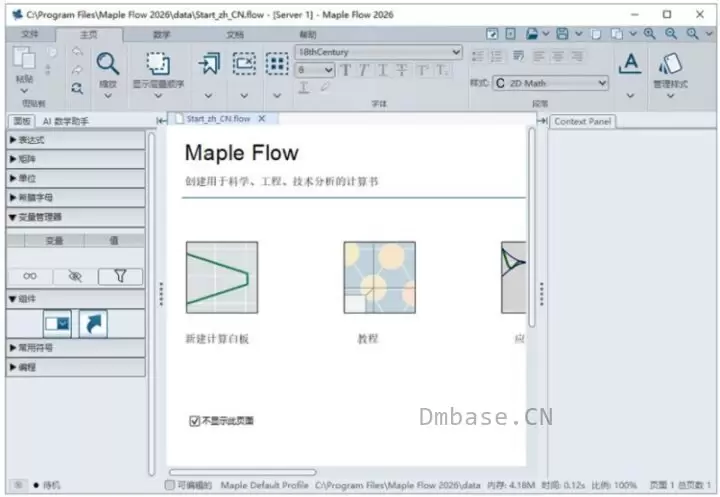The height and width of the screenshot is (497, 720).
Task: Toggle the 可编辑的 checkbox in status bar
Action: tap(169, 485)
